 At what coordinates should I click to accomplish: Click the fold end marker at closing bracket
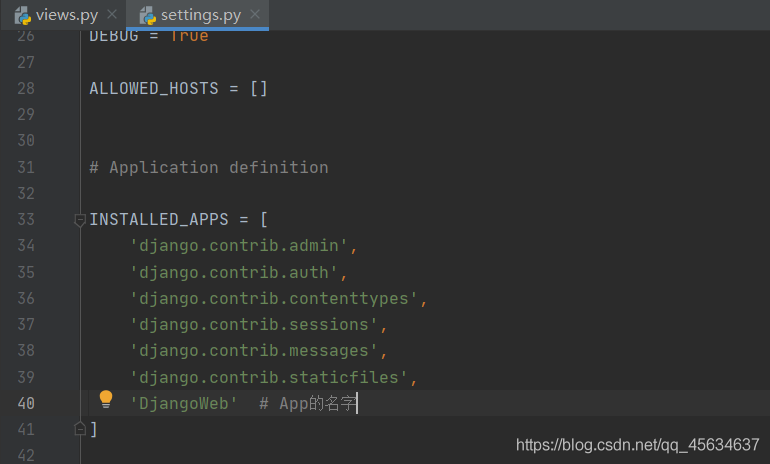coord(80,429)
